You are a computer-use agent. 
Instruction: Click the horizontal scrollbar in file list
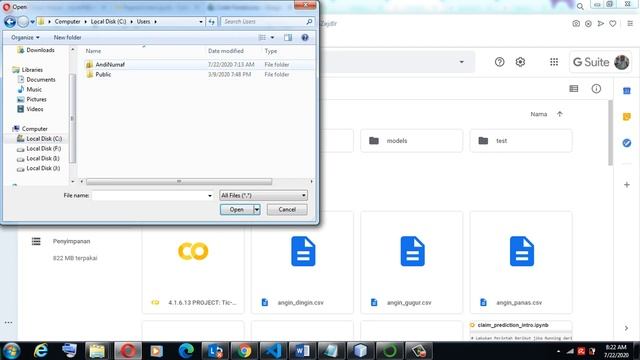[x=179, y=181]
